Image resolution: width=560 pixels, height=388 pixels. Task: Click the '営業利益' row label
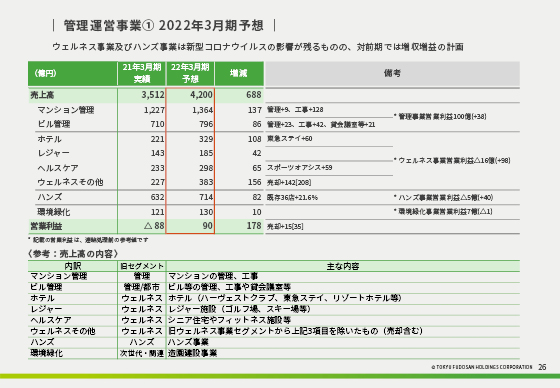click(x=46, y=227)
